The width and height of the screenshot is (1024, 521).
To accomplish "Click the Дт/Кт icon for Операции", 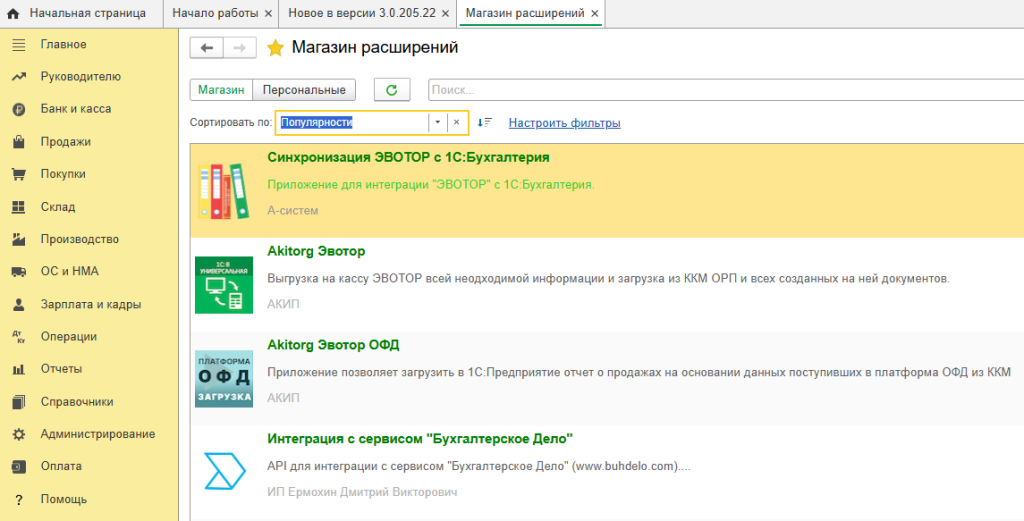I will (18, 337).
